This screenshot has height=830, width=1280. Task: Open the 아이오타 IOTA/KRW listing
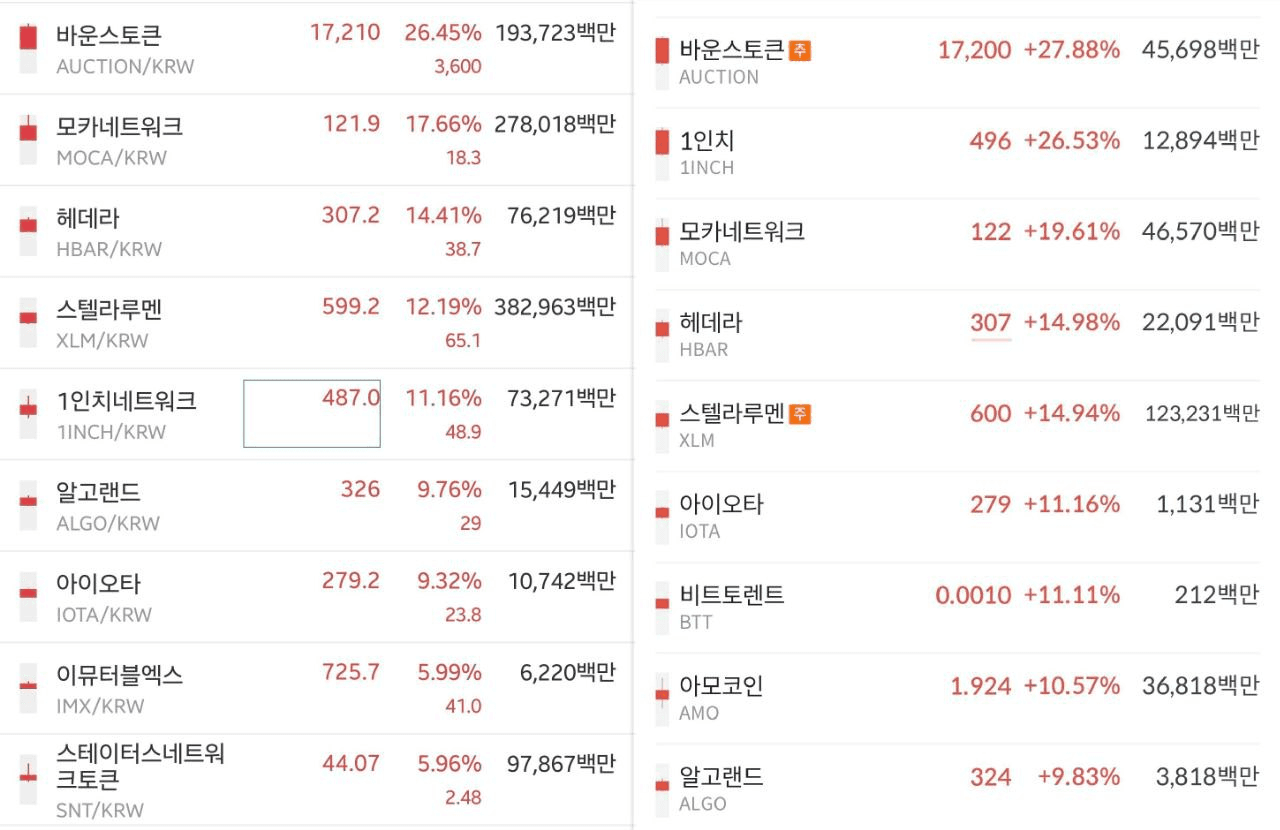(x=316, y=597)
